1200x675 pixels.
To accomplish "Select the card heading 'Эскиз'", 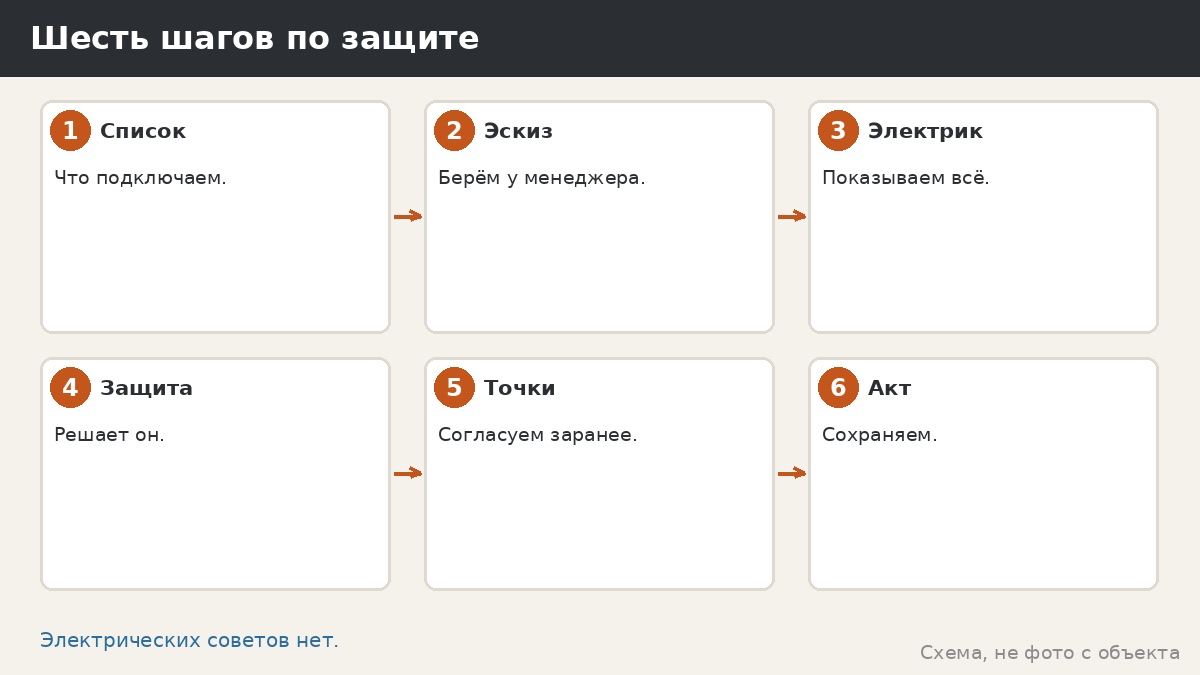I will click(518, 131).
